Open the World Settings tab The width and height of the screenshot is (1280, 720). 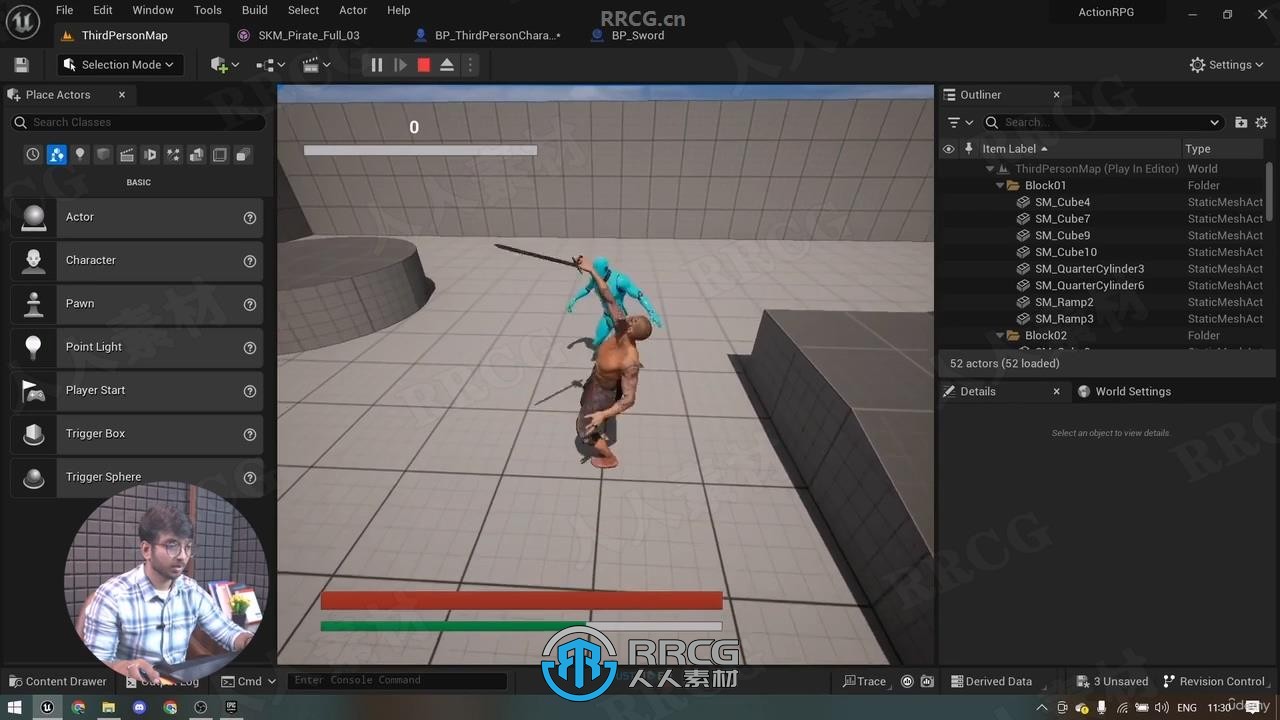pyautogui.click(x=1124, y=392)
